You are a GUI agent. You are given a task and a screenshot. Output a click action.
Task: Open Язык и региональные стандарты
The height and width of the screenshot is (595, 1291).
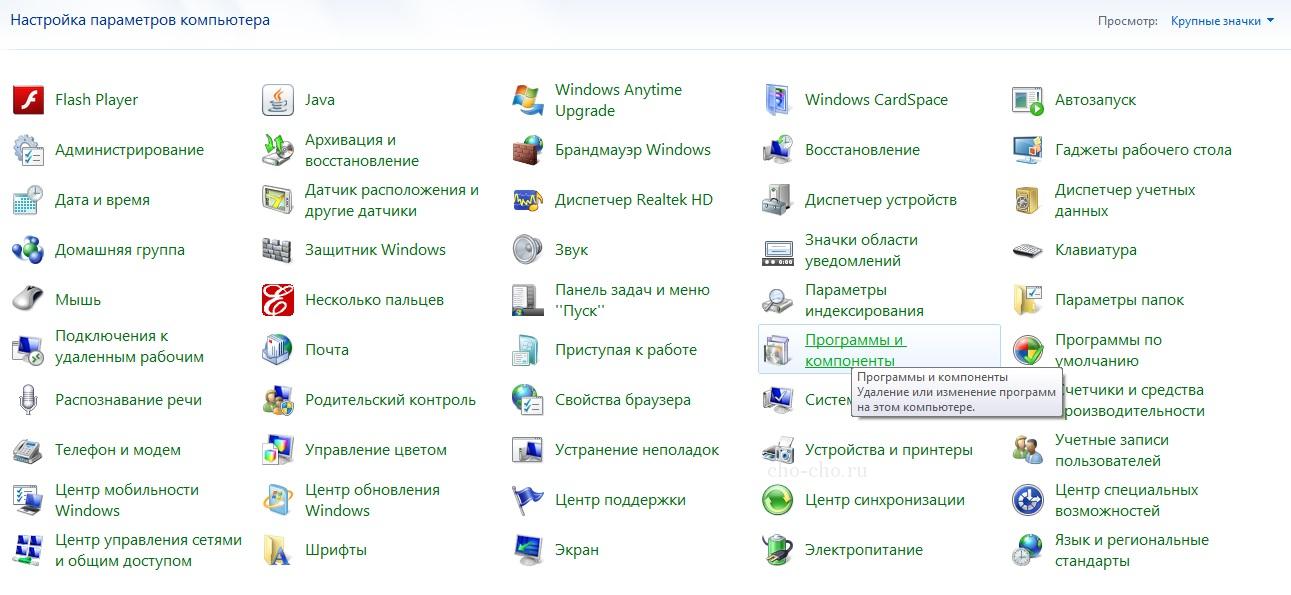click(x=1131, y=550)
